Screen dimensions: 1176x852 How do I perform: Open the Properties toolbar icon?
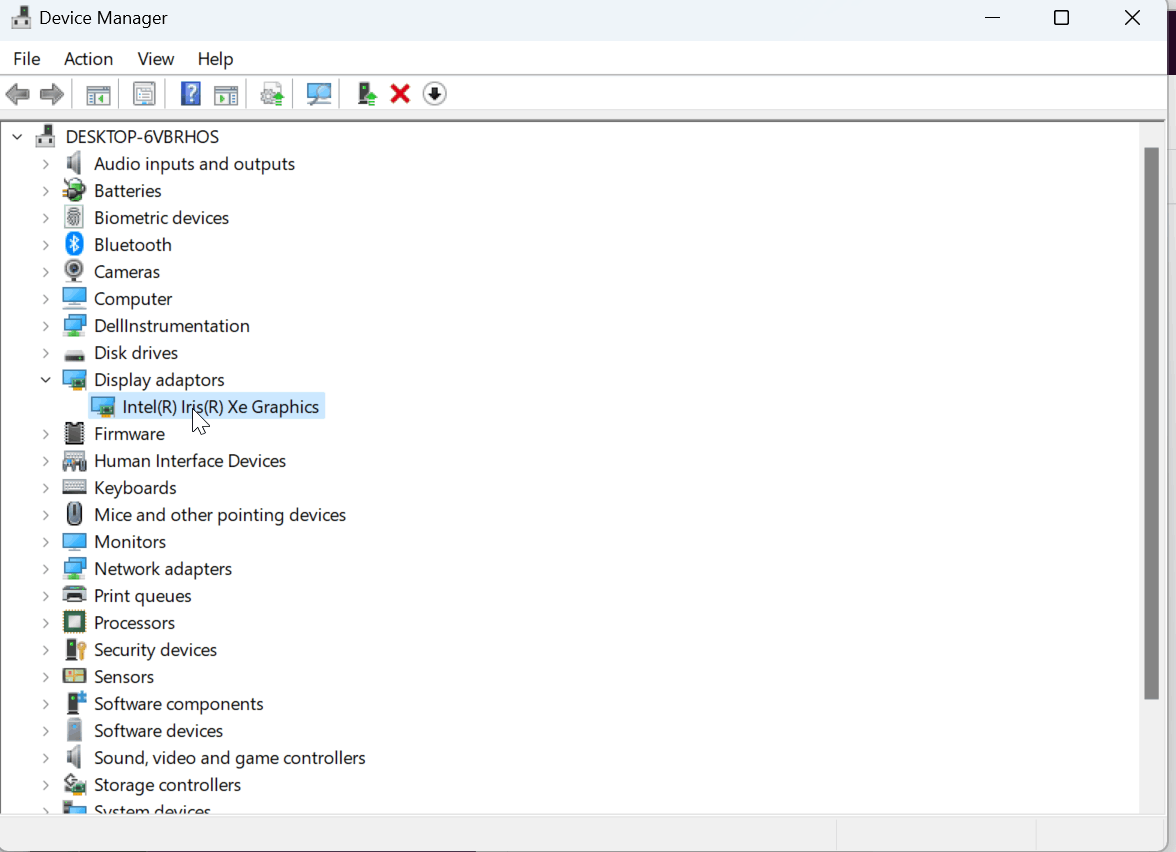pos(144,94)
